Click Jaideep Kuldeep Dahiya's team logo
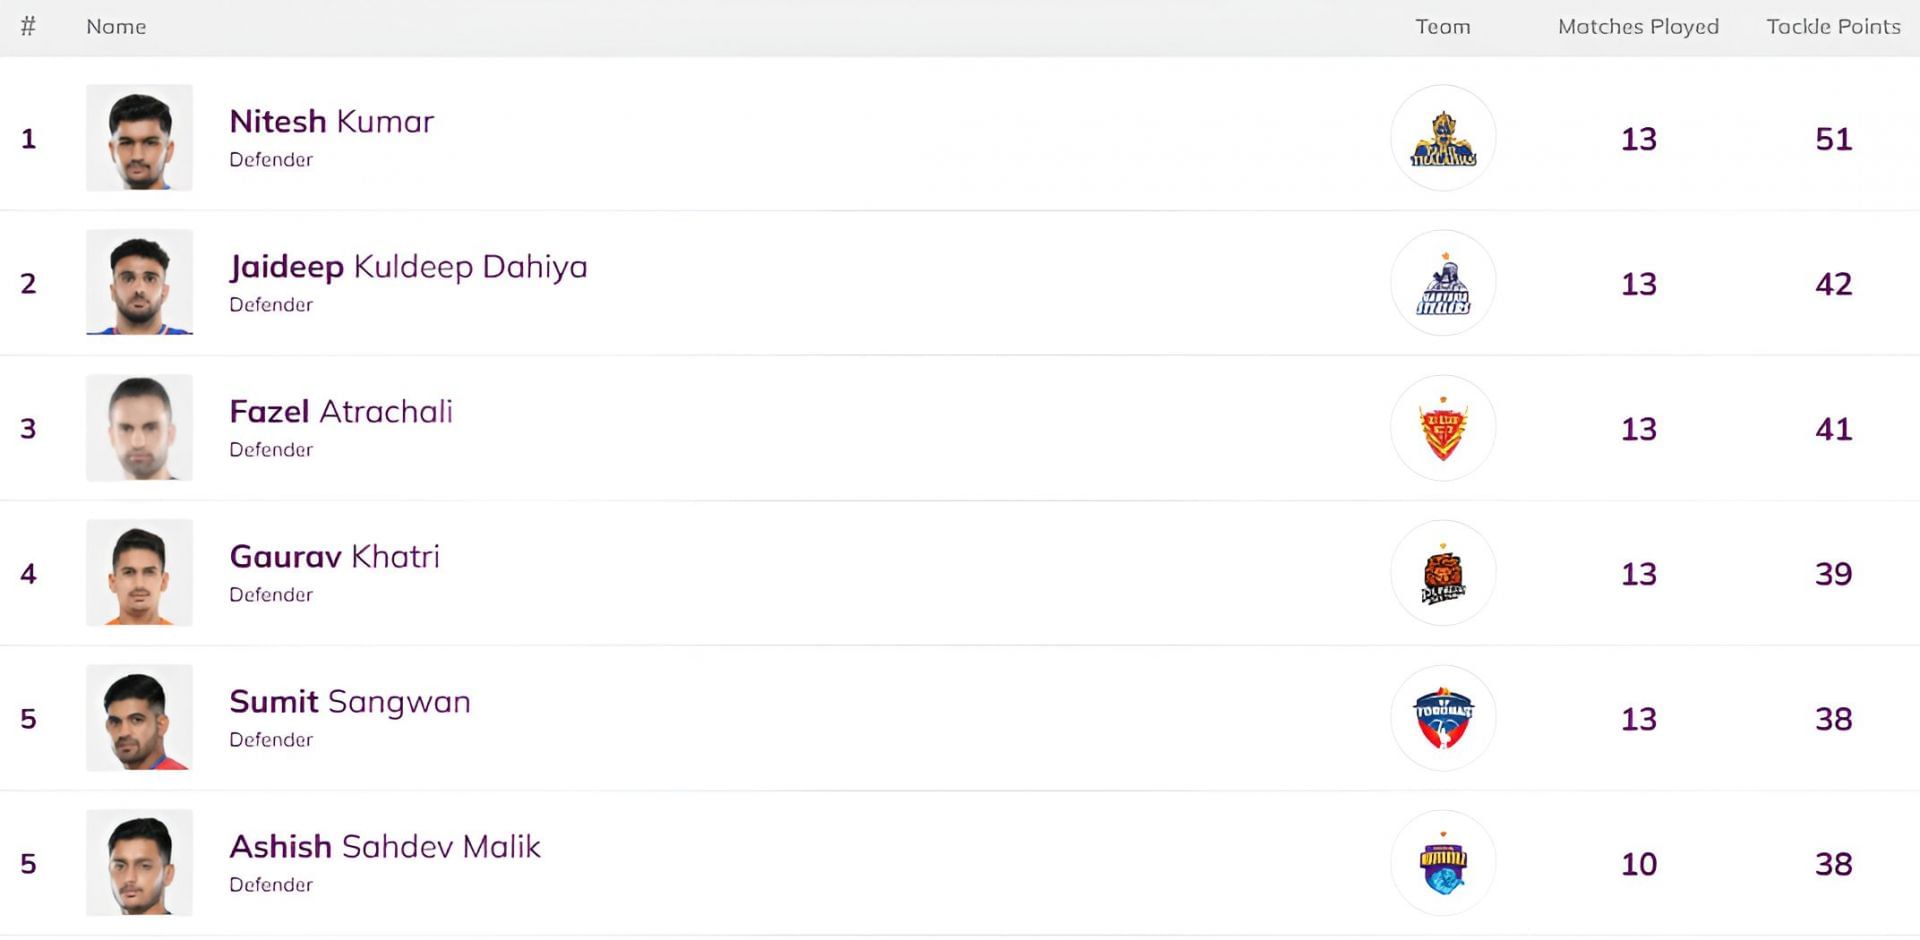The image size is (1920, 940). tap(1442, 283)
